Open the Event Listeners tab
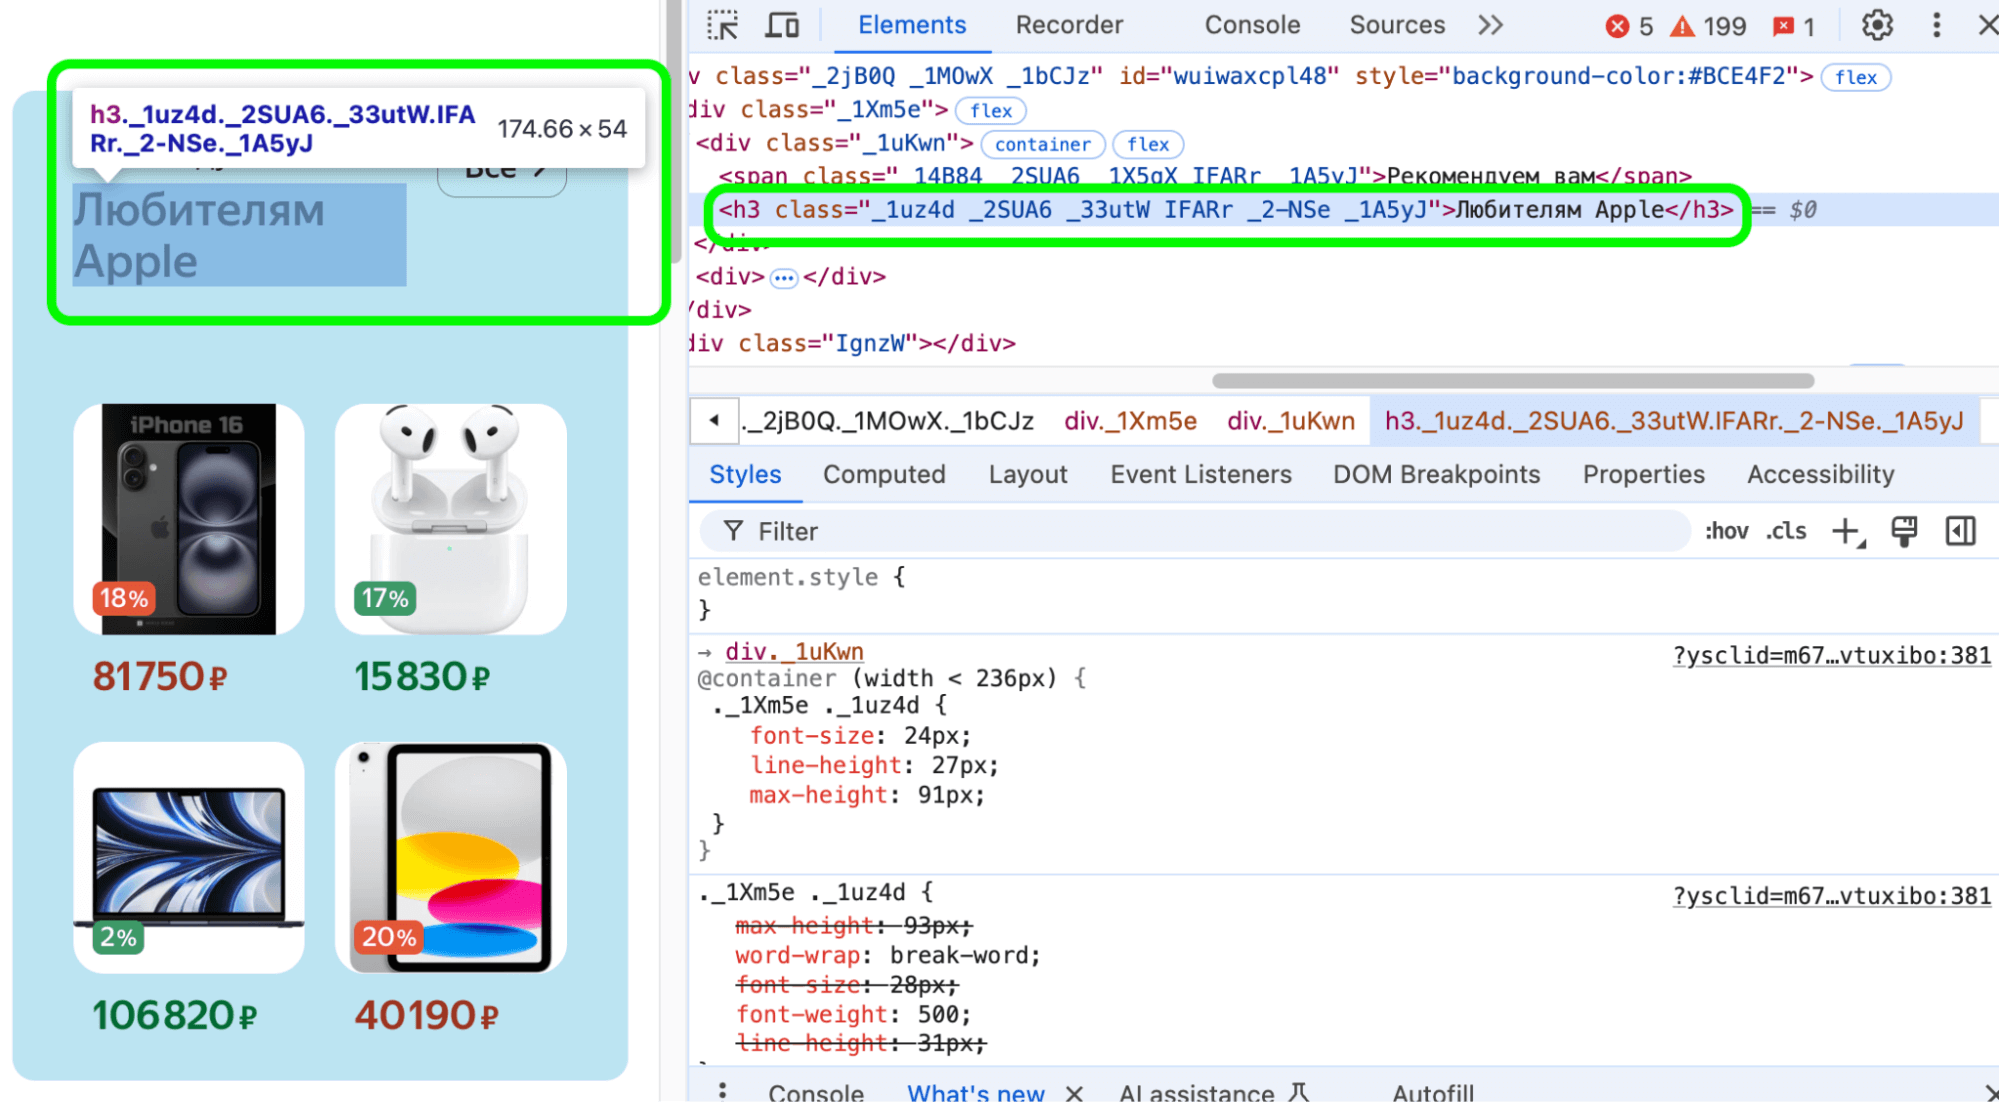Screen dimensions: 1999x1102 [1201, 474]
